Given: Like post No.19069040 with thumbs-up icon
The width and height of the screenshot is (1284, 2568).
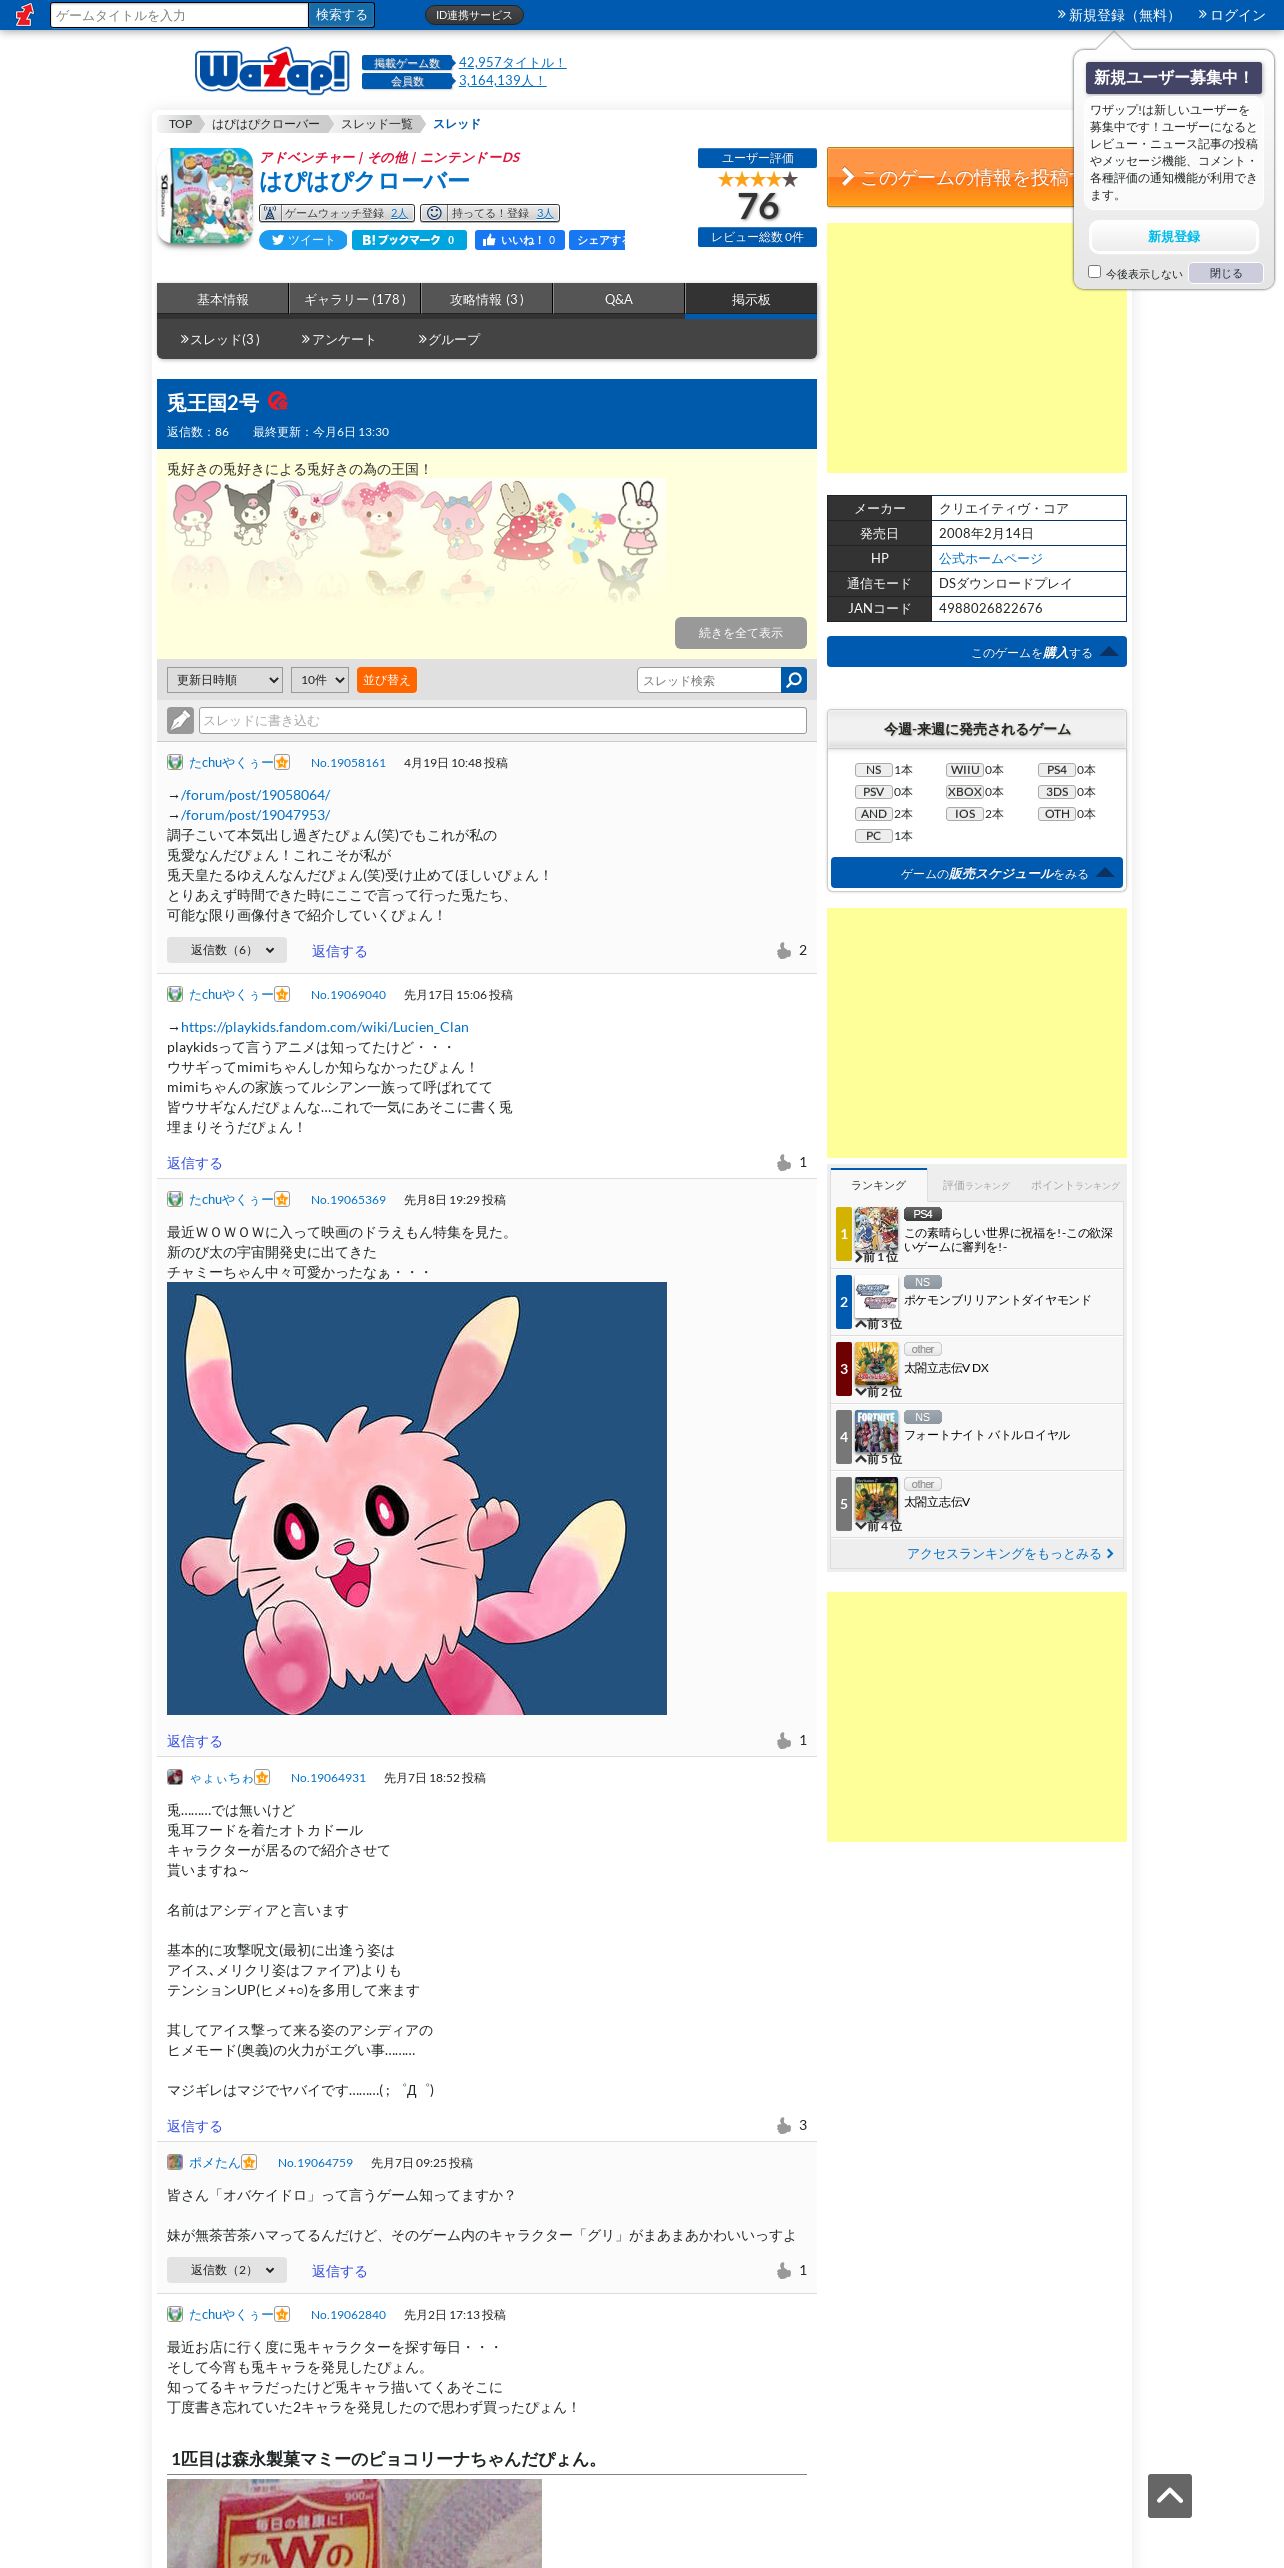Looking at the screenshot, I should [x=784, y=1162].
